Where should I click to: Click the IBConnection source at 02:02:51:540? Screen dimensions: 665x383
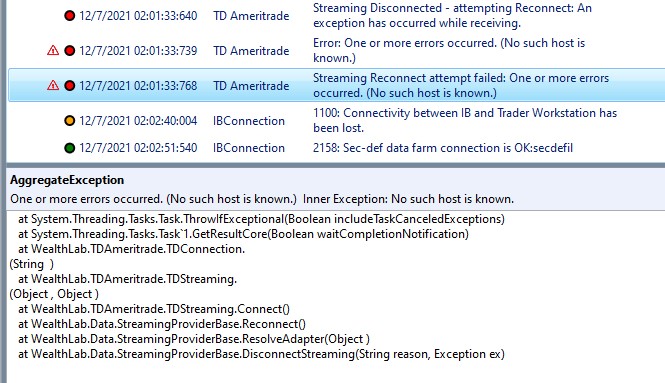249,148
